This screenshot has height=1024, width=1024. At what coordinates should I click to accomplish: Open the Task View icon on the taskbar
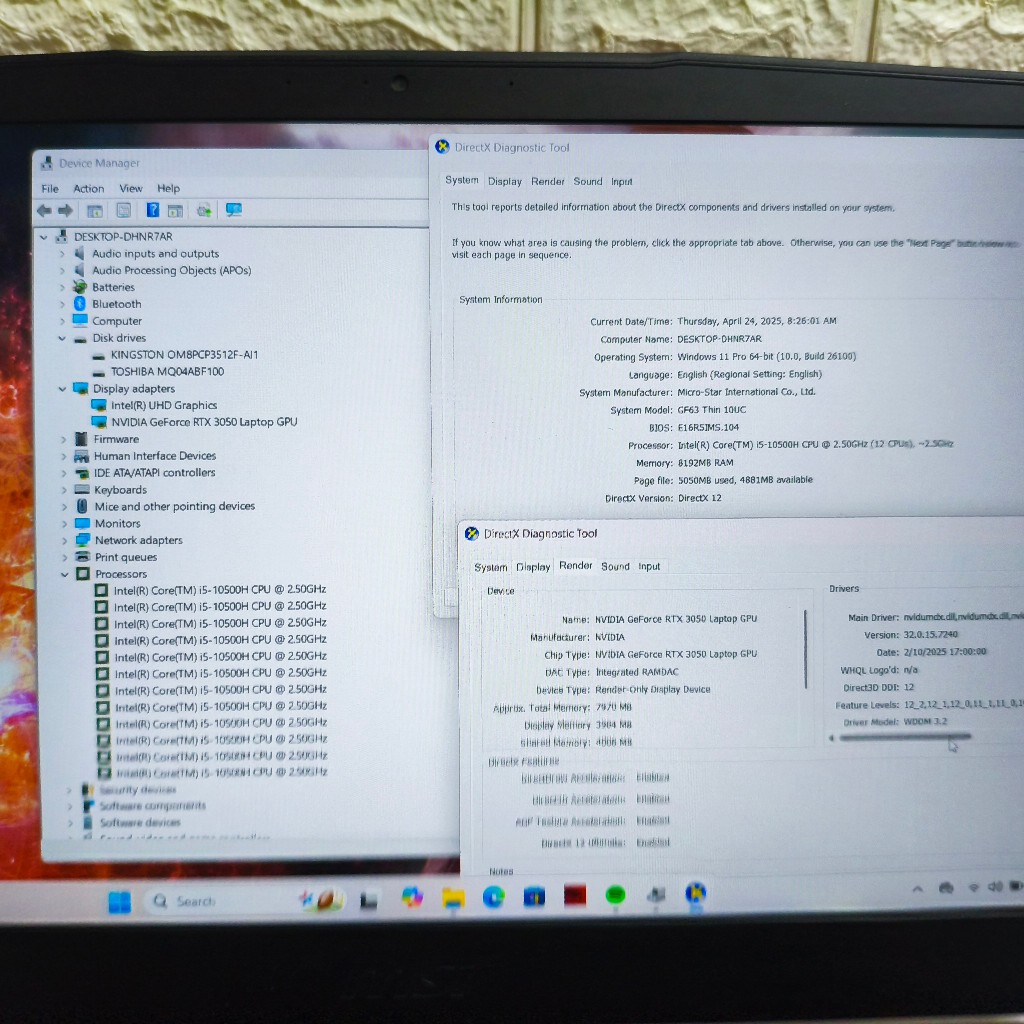coord(369,901)
